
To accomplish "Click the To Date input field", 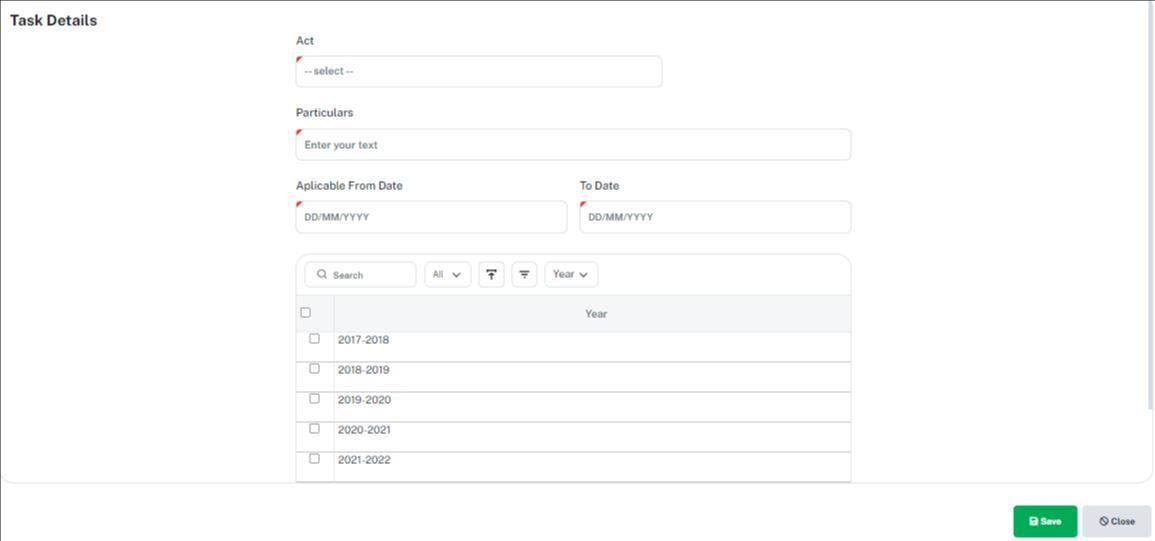I will [715, 217].
